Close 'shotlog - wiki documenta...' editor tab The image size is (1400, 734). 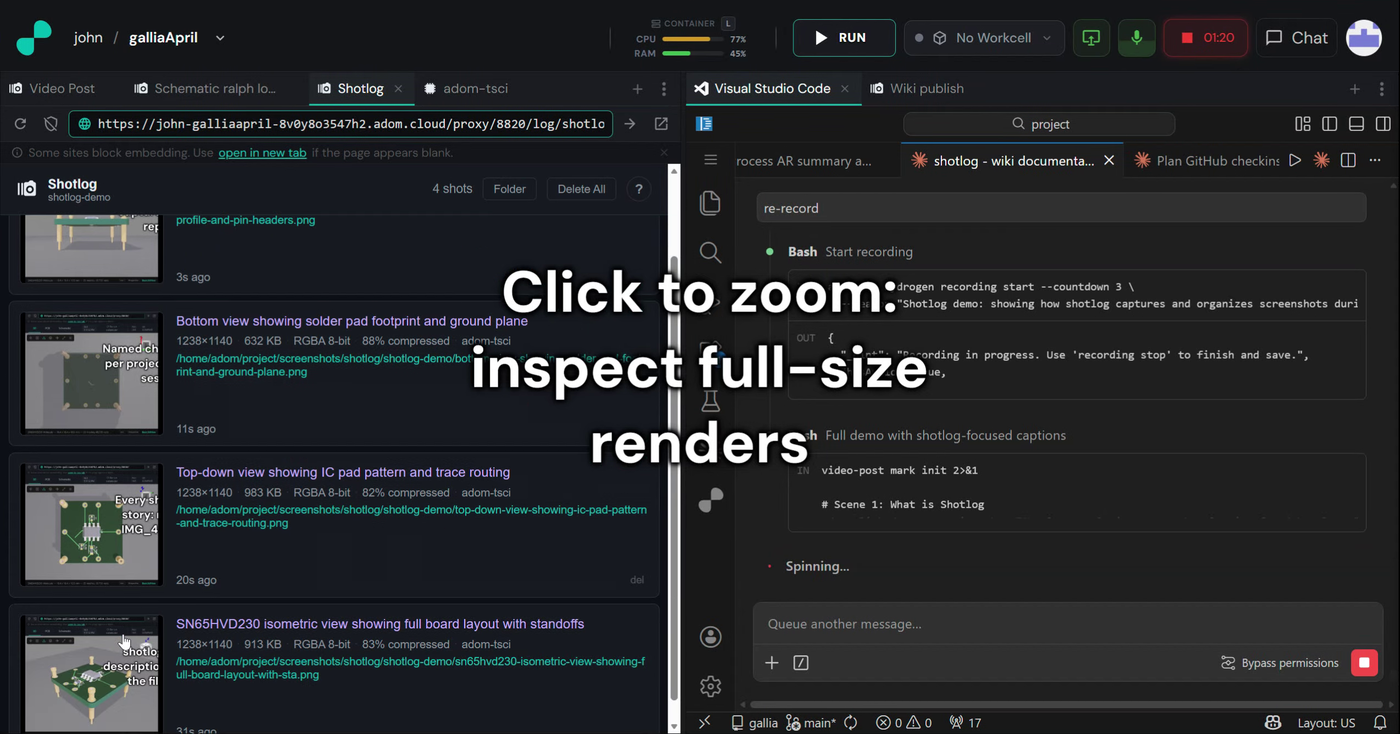[x=1109, y=161]
